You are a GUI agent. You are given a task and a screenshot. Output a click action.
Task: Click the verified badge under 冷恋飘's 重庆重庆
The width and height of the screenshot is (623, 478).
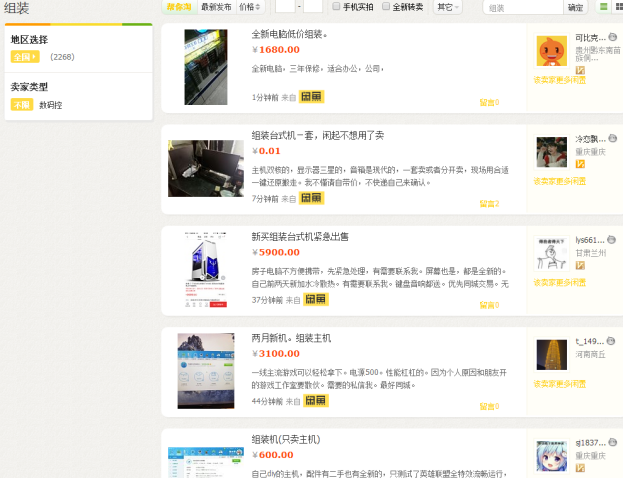pos(580,164)
